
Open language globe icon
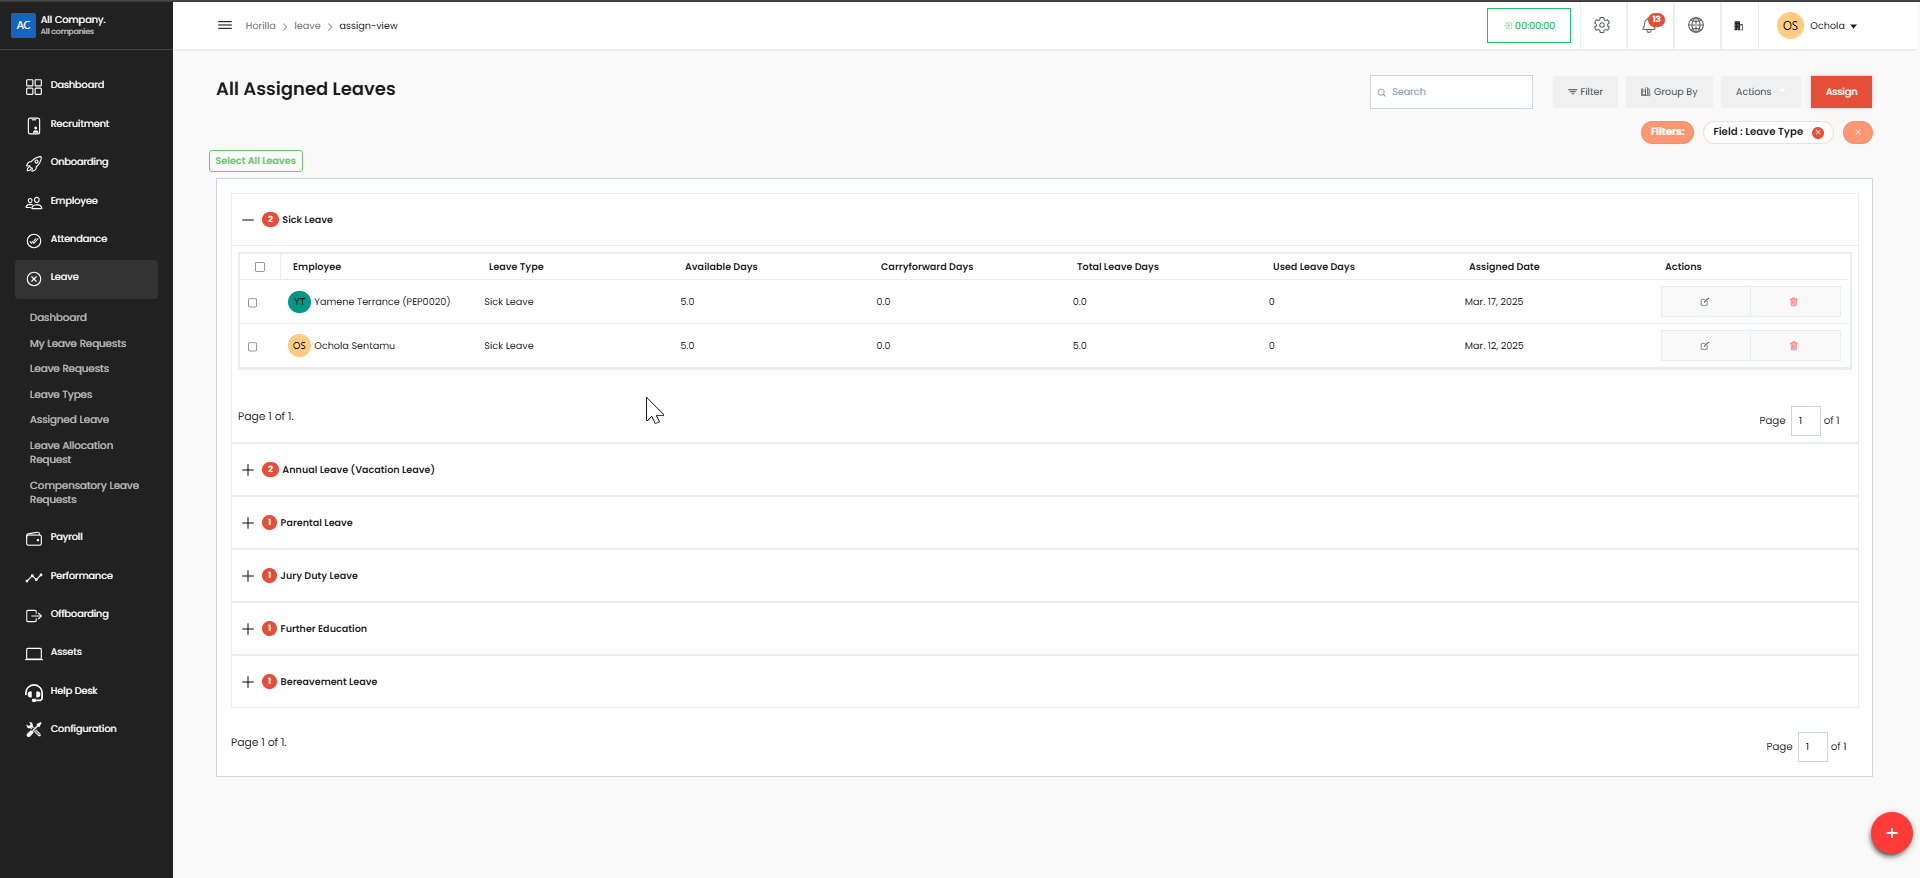pos(1696,25)
